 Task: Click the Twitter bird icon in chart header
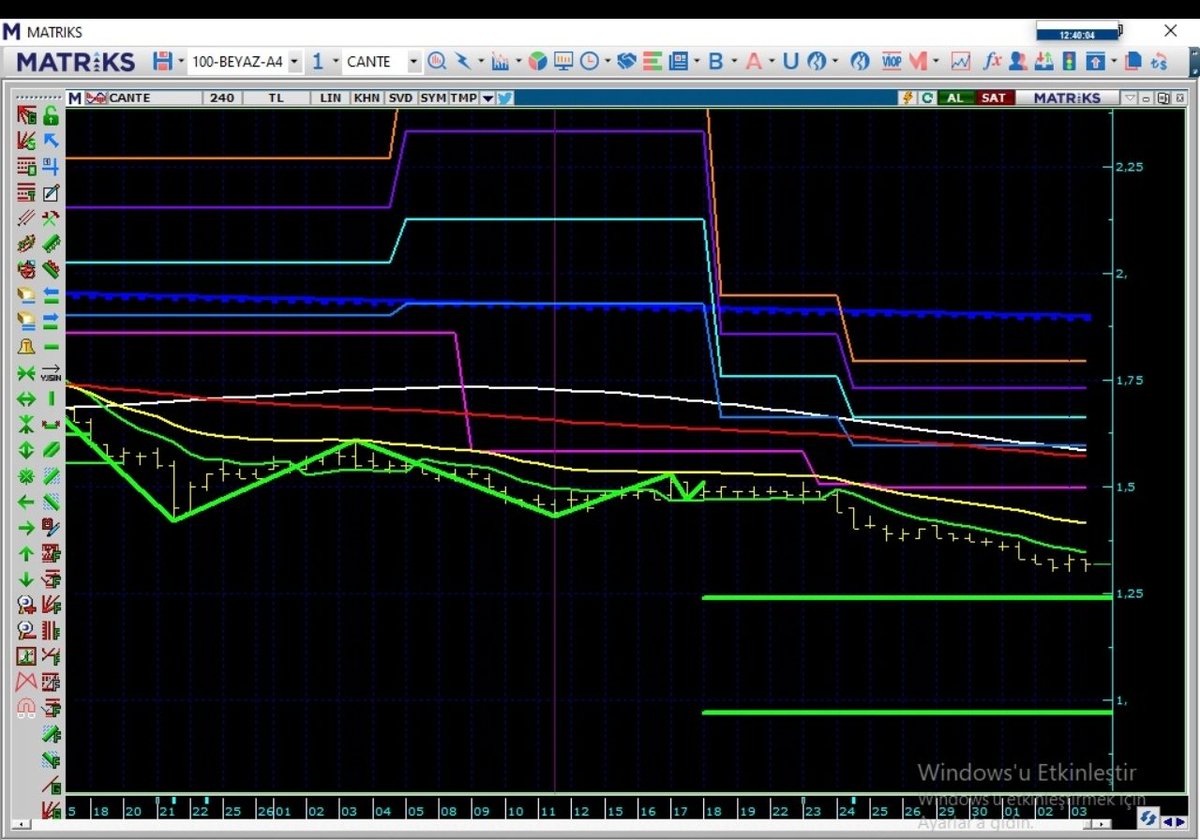(505, 98)
